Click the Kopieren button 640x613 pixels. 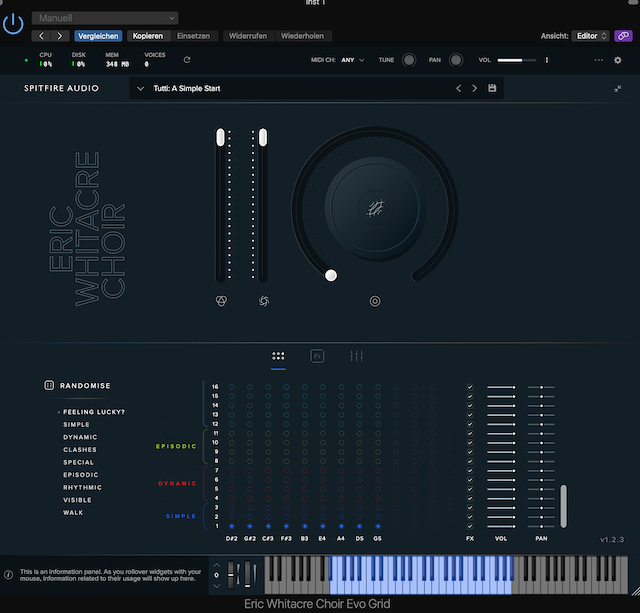(x=148, y=36)
